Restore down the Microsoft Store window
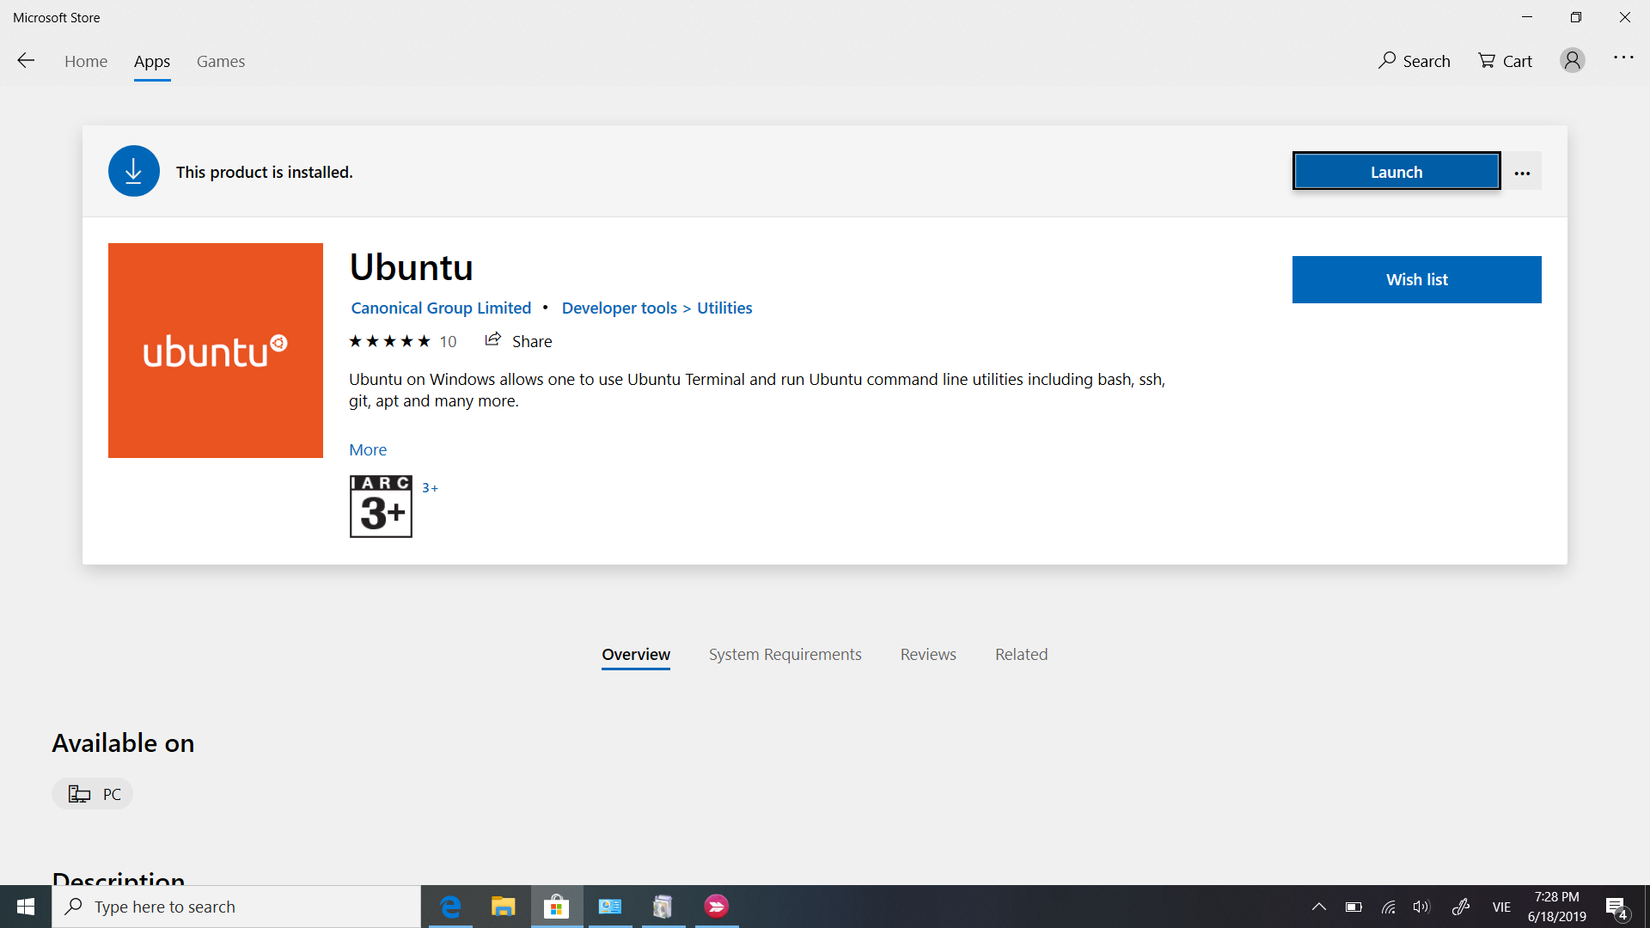The width and height of the screenshot is (1650, 928). click(x=1576, y=17)
